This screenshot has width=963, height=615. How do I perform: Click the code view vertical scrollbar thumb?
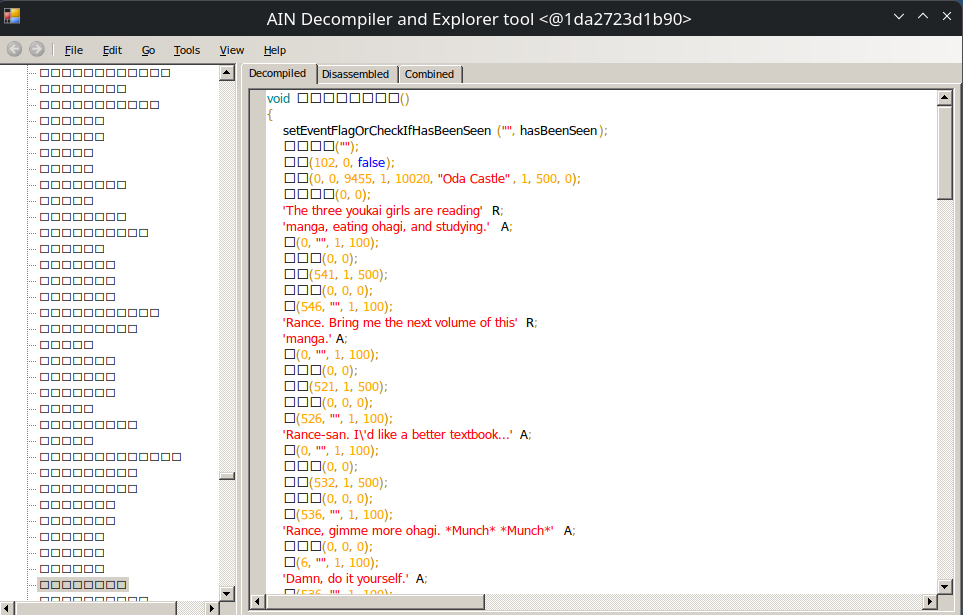945,152
